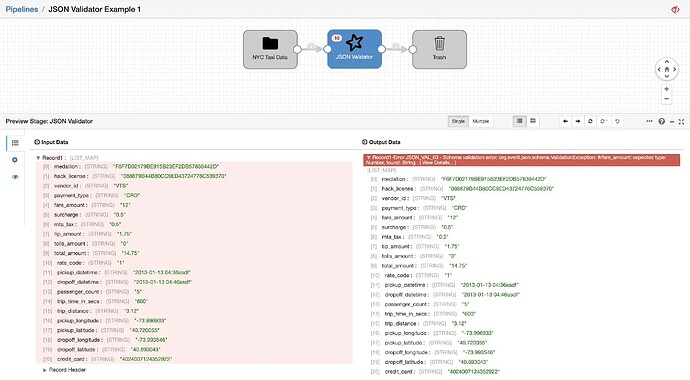Click the input fare_amount value "12"

point(125,205)
